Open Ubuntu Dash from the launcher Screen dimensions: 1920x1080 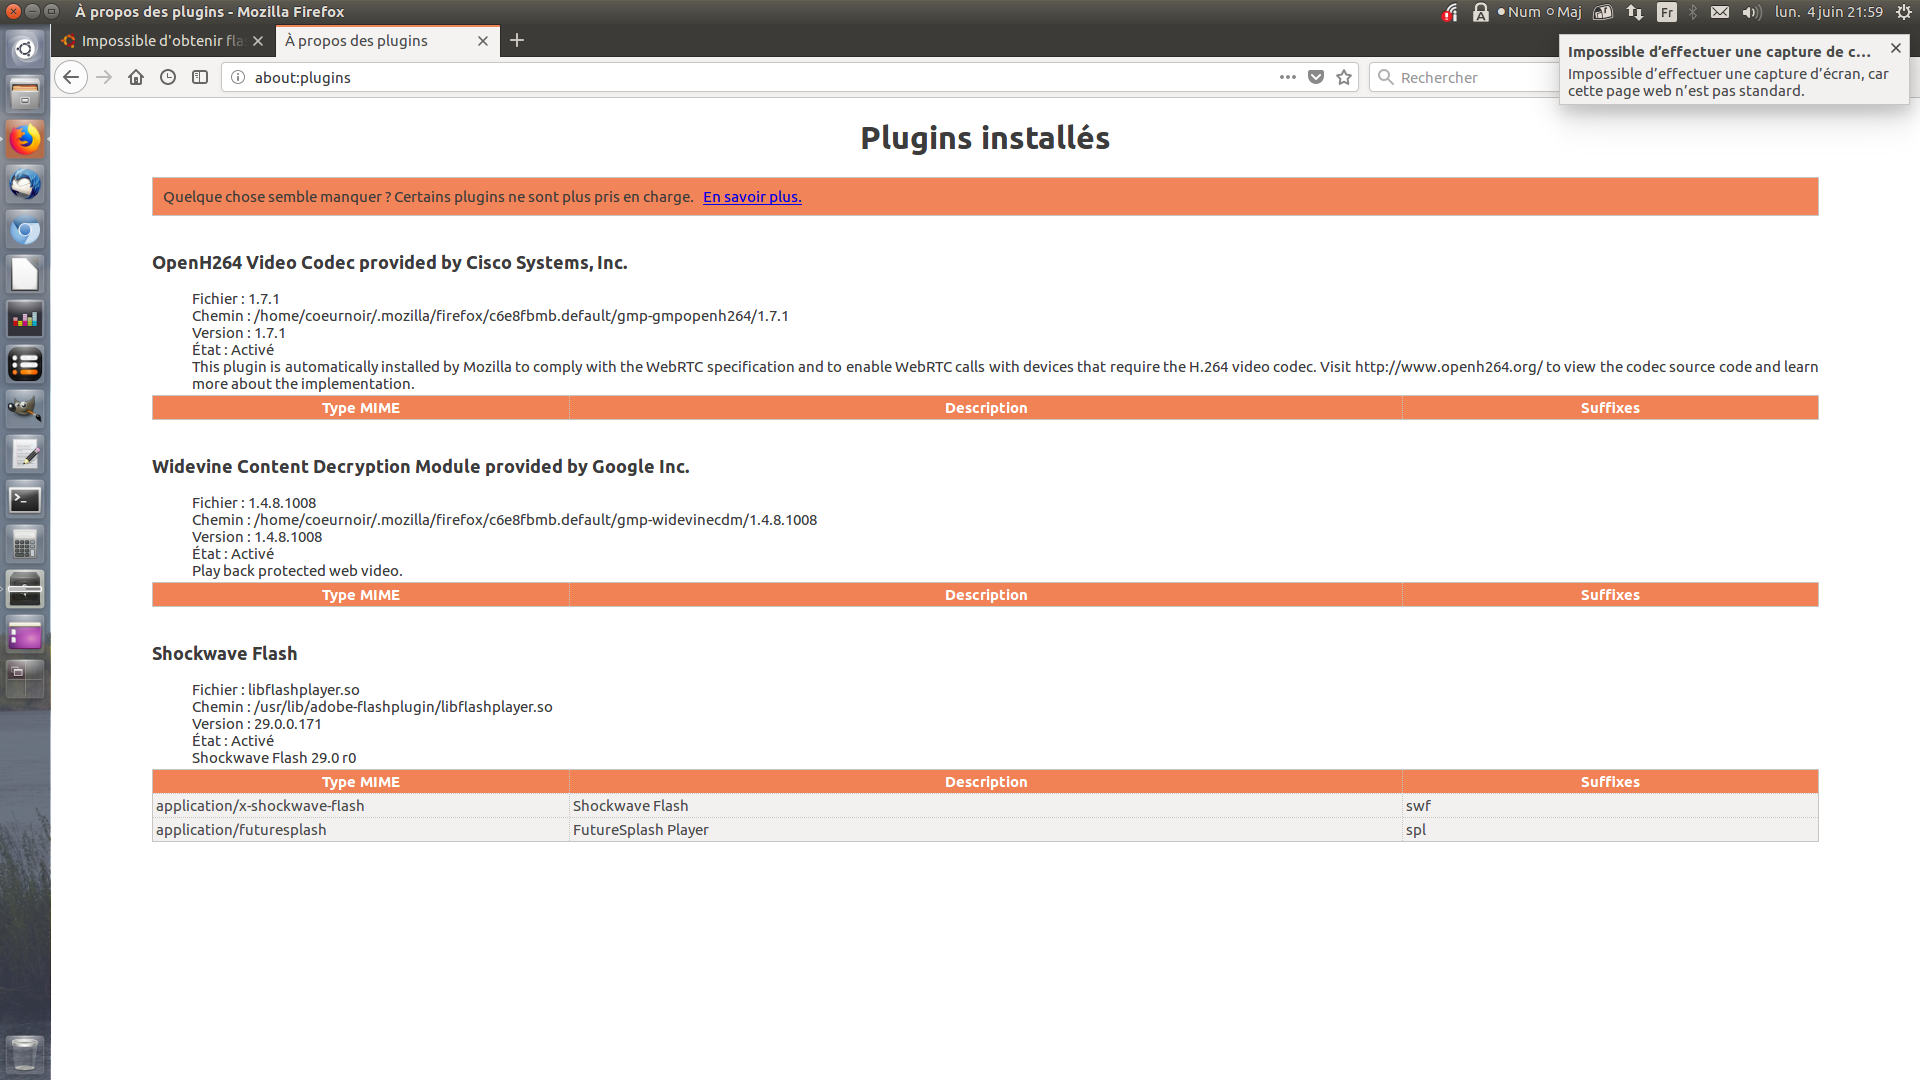(25, 49)
